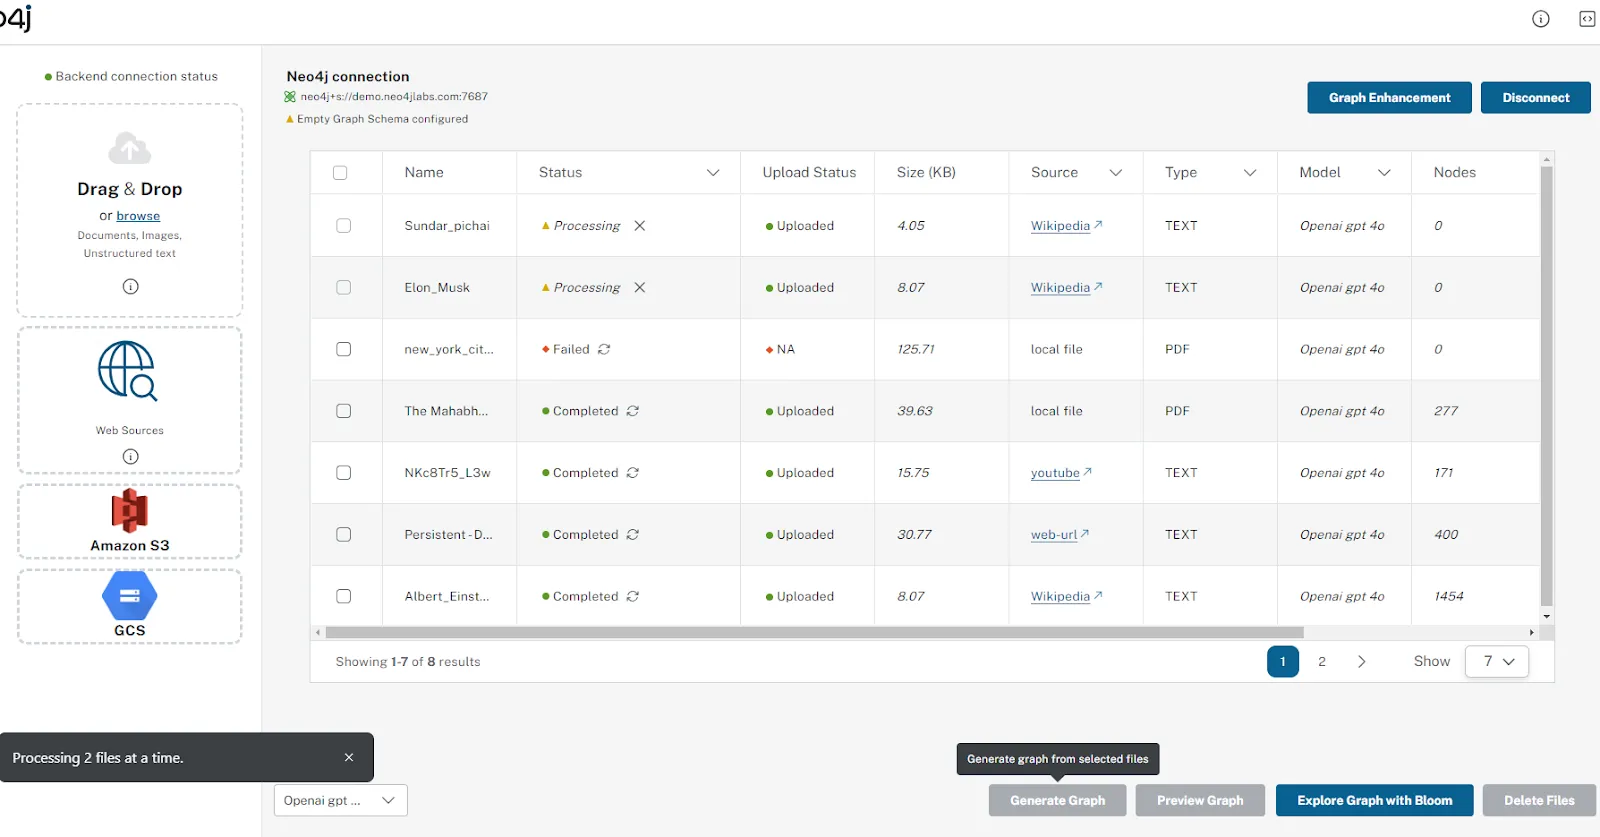Select page 1 button

pos(1283,661)
